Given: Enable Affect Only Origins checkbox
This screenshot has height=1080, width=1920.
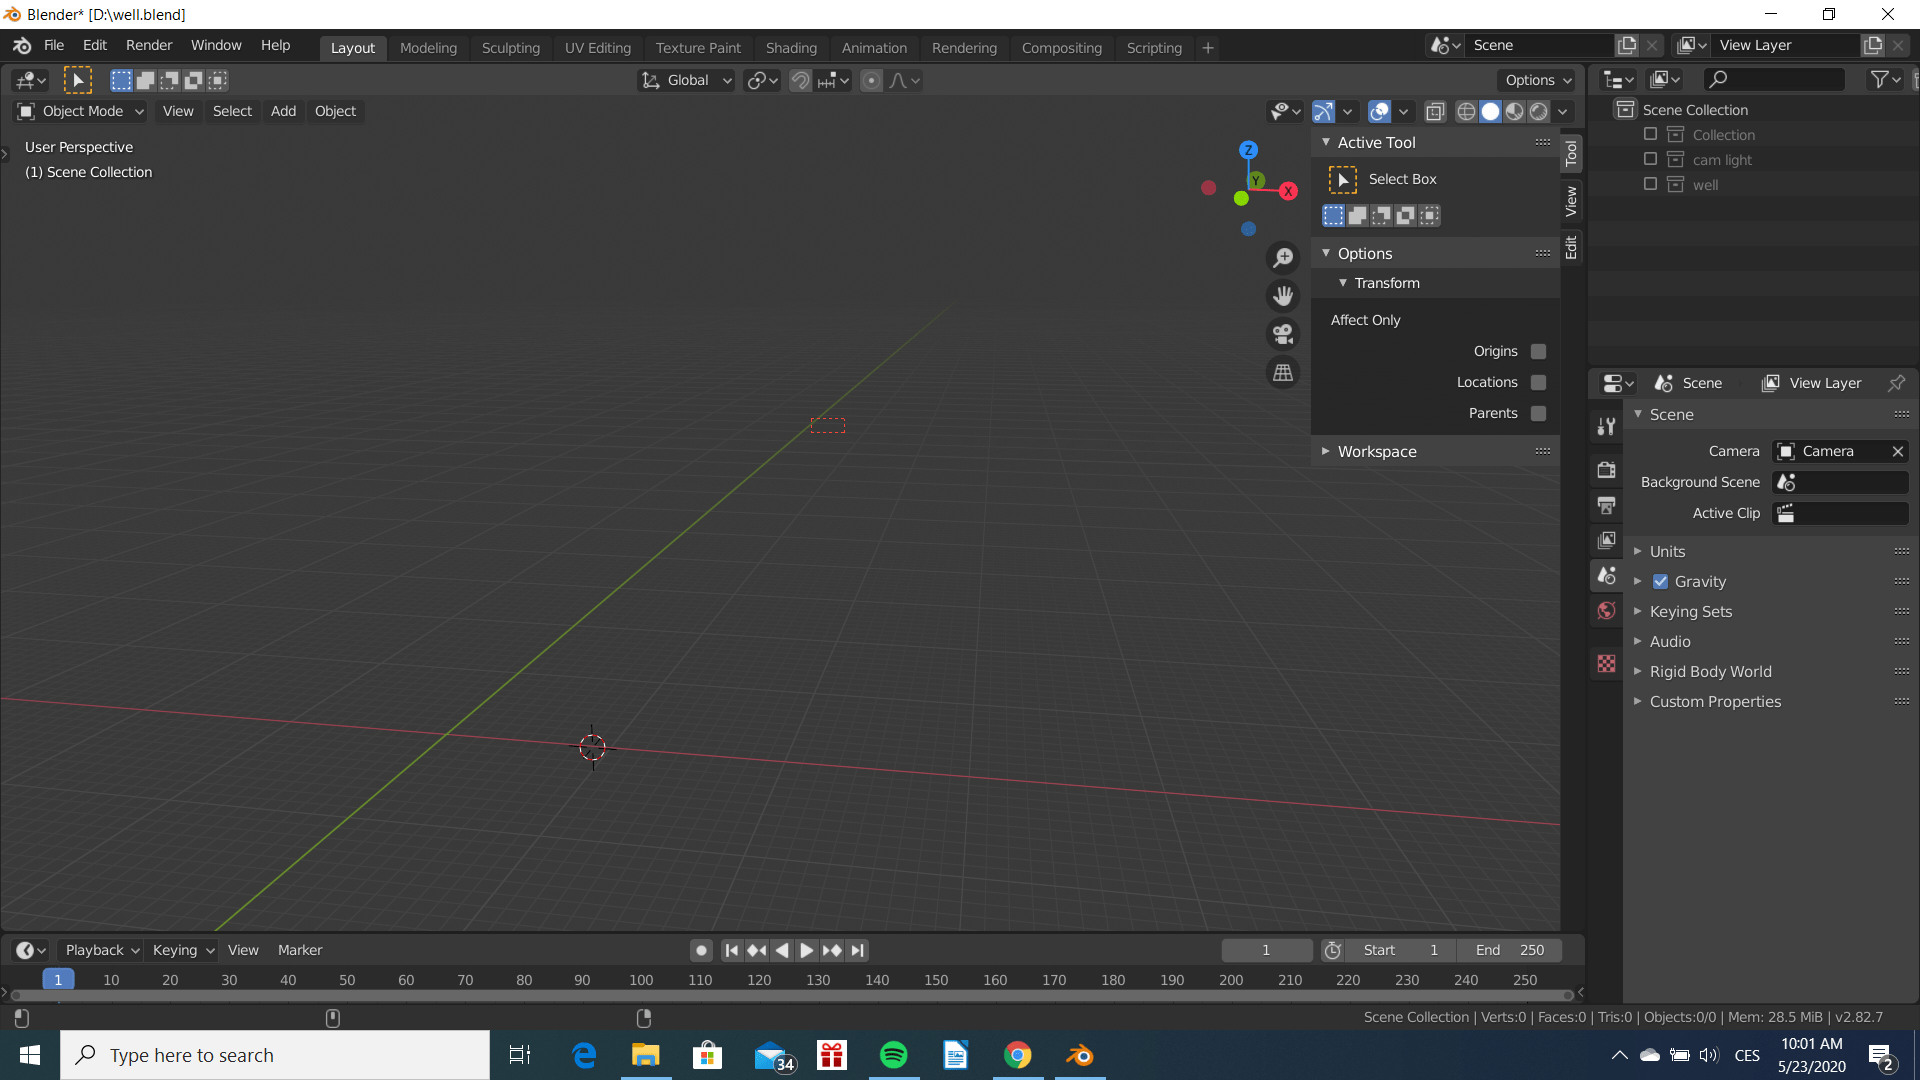Looking at the screenshot, I should point(1539,351).
